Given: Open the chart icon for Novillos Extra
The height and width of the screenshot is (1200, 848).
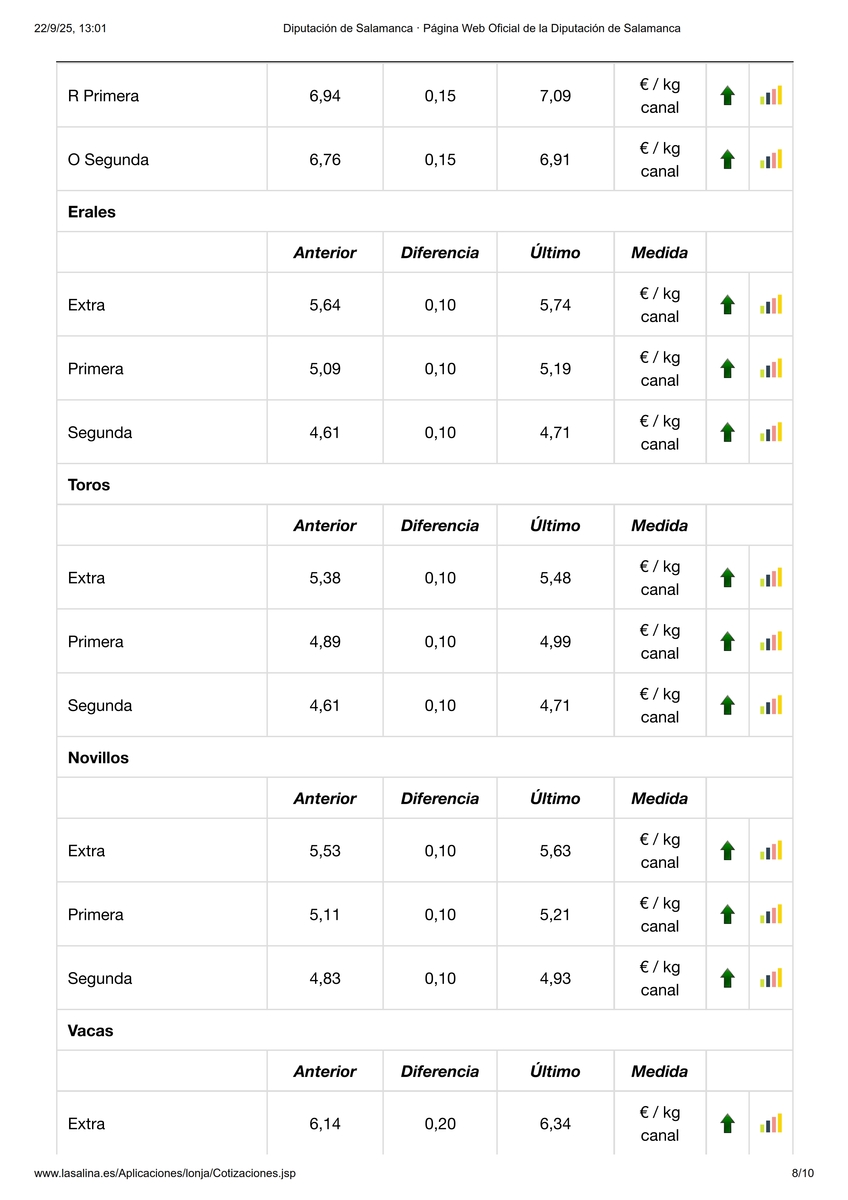Looking at the screenshot, I should coord(771,851).
